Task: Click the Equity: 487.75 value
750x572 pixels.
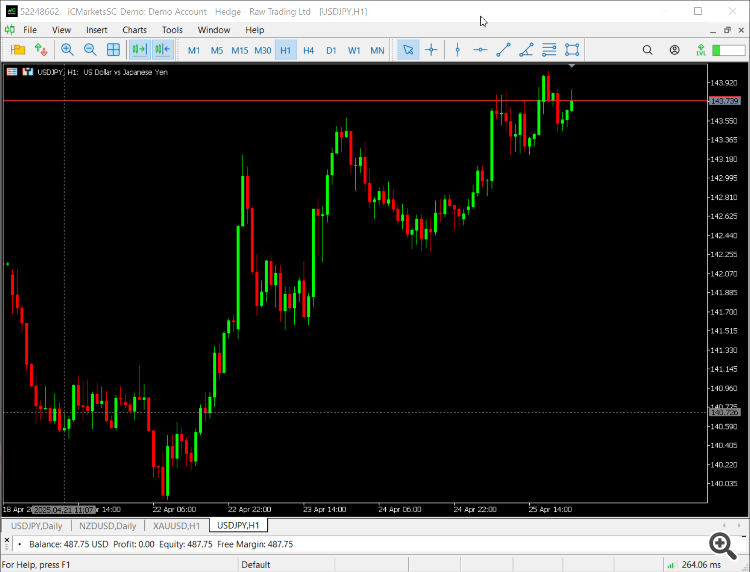Action: click(x=186, y=544)
